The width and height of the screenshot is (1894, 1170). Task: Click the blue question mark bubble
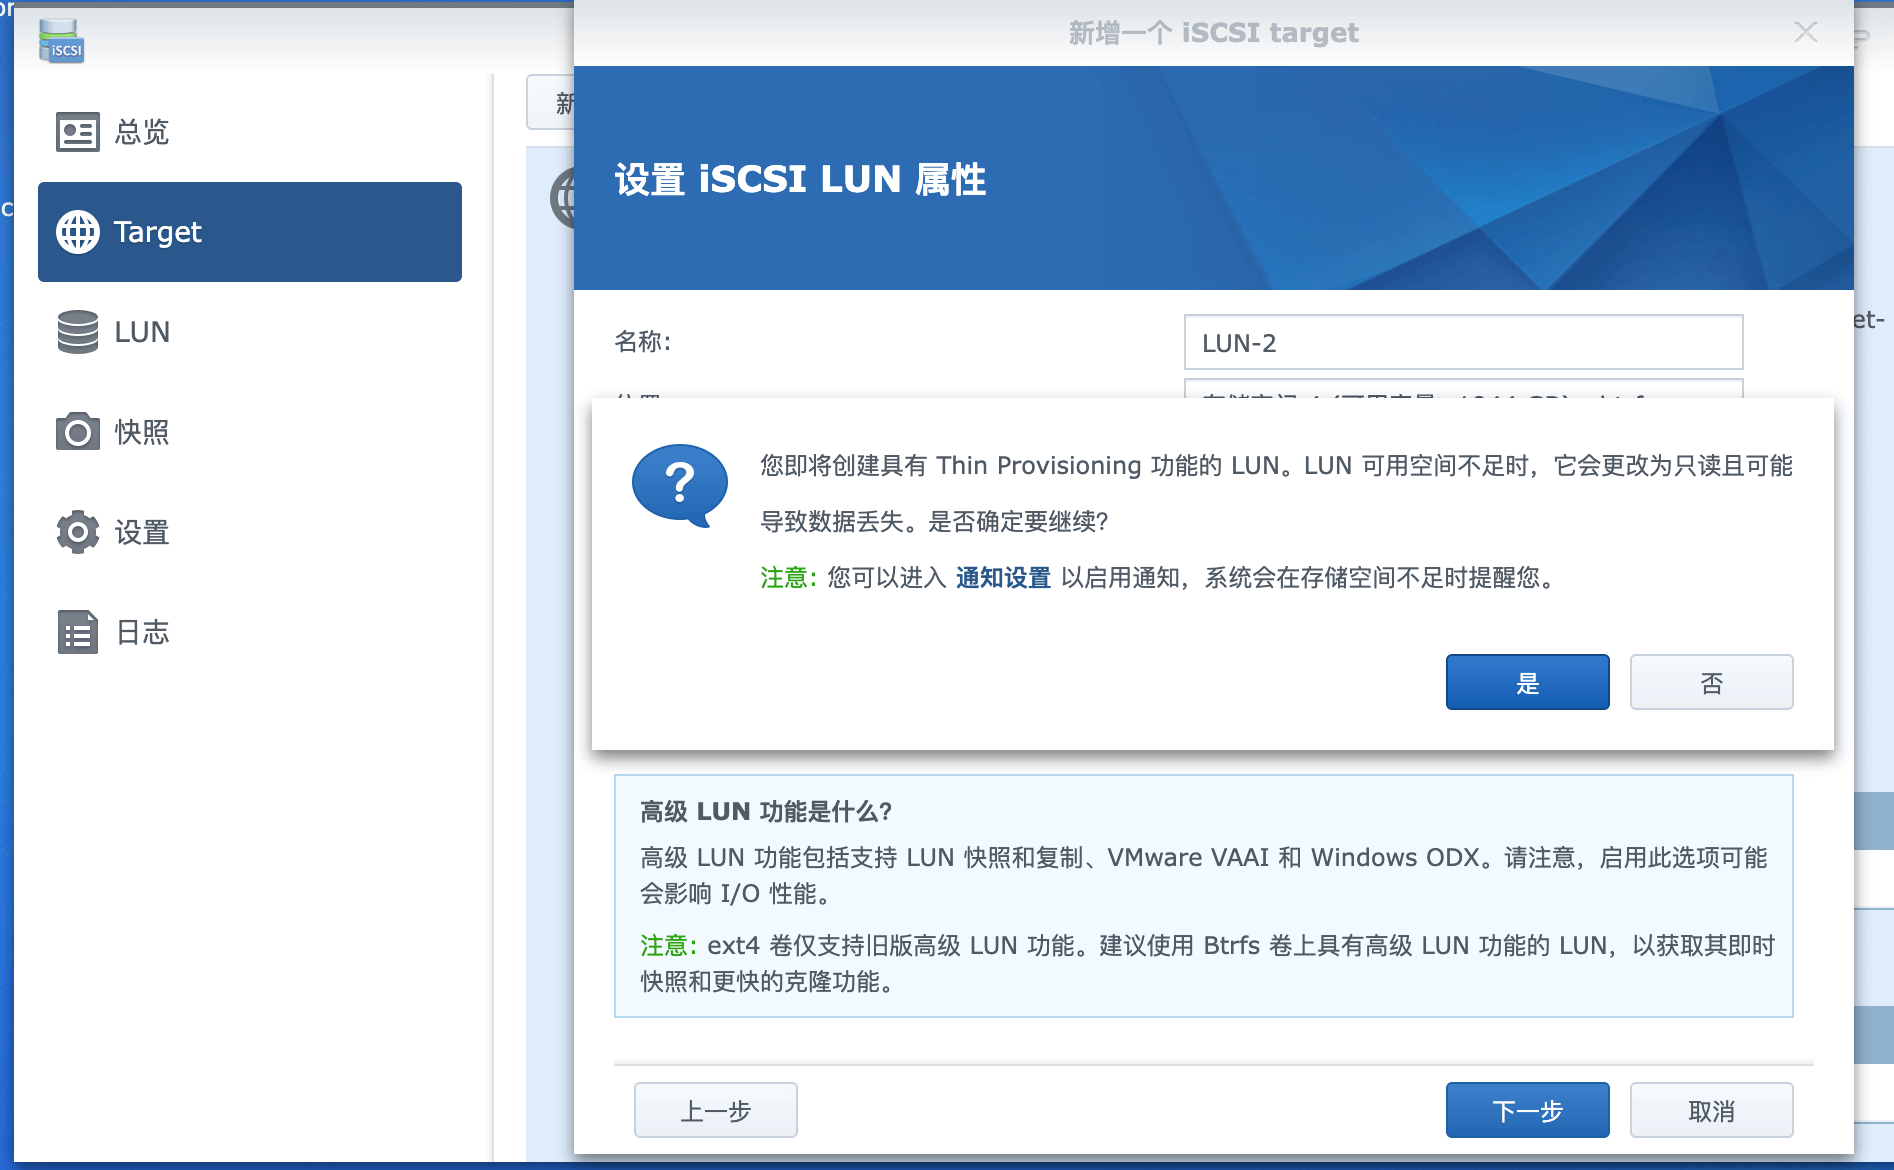pos(679,485)
